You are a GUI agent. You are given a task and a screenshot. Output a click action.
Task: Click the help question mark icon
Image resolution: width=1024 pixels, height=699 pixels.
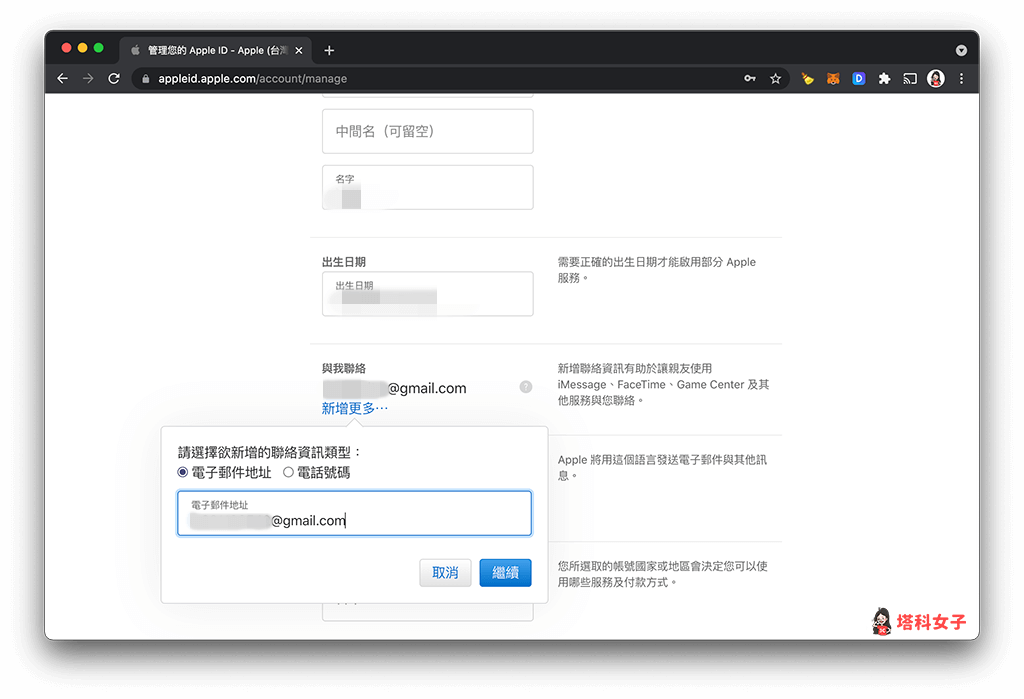tap(526, 387)
